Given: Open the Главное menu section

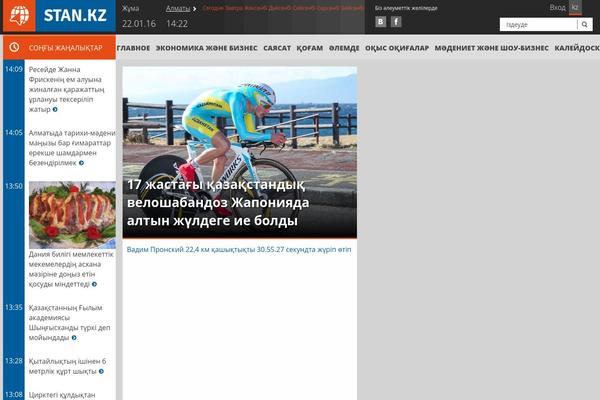Looking at the screenshot, I should pos(133,48).
